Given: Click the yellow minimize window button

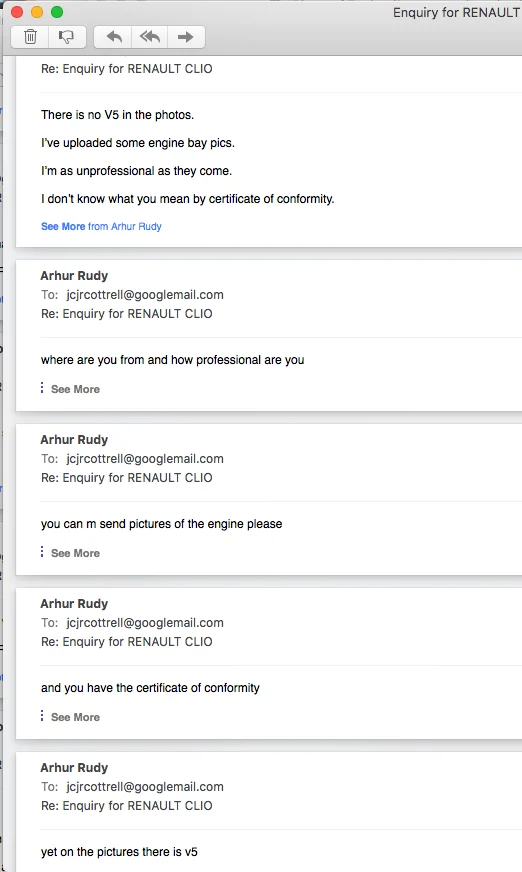Looking at the screenshot, I should tap(37, 12).
